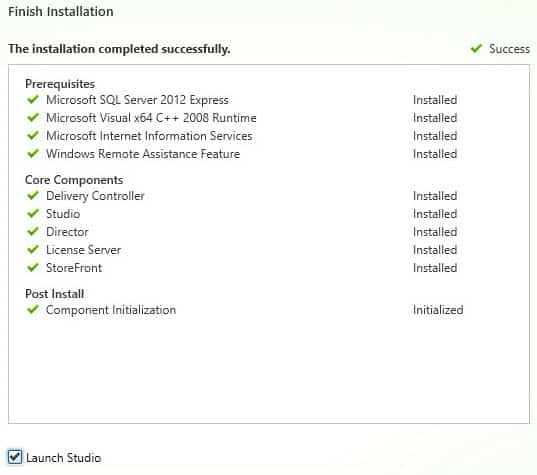Click checkmark next to Microsoft Internet Information Services
Viewport: 537px width, 475px height.
click(33, 136)
